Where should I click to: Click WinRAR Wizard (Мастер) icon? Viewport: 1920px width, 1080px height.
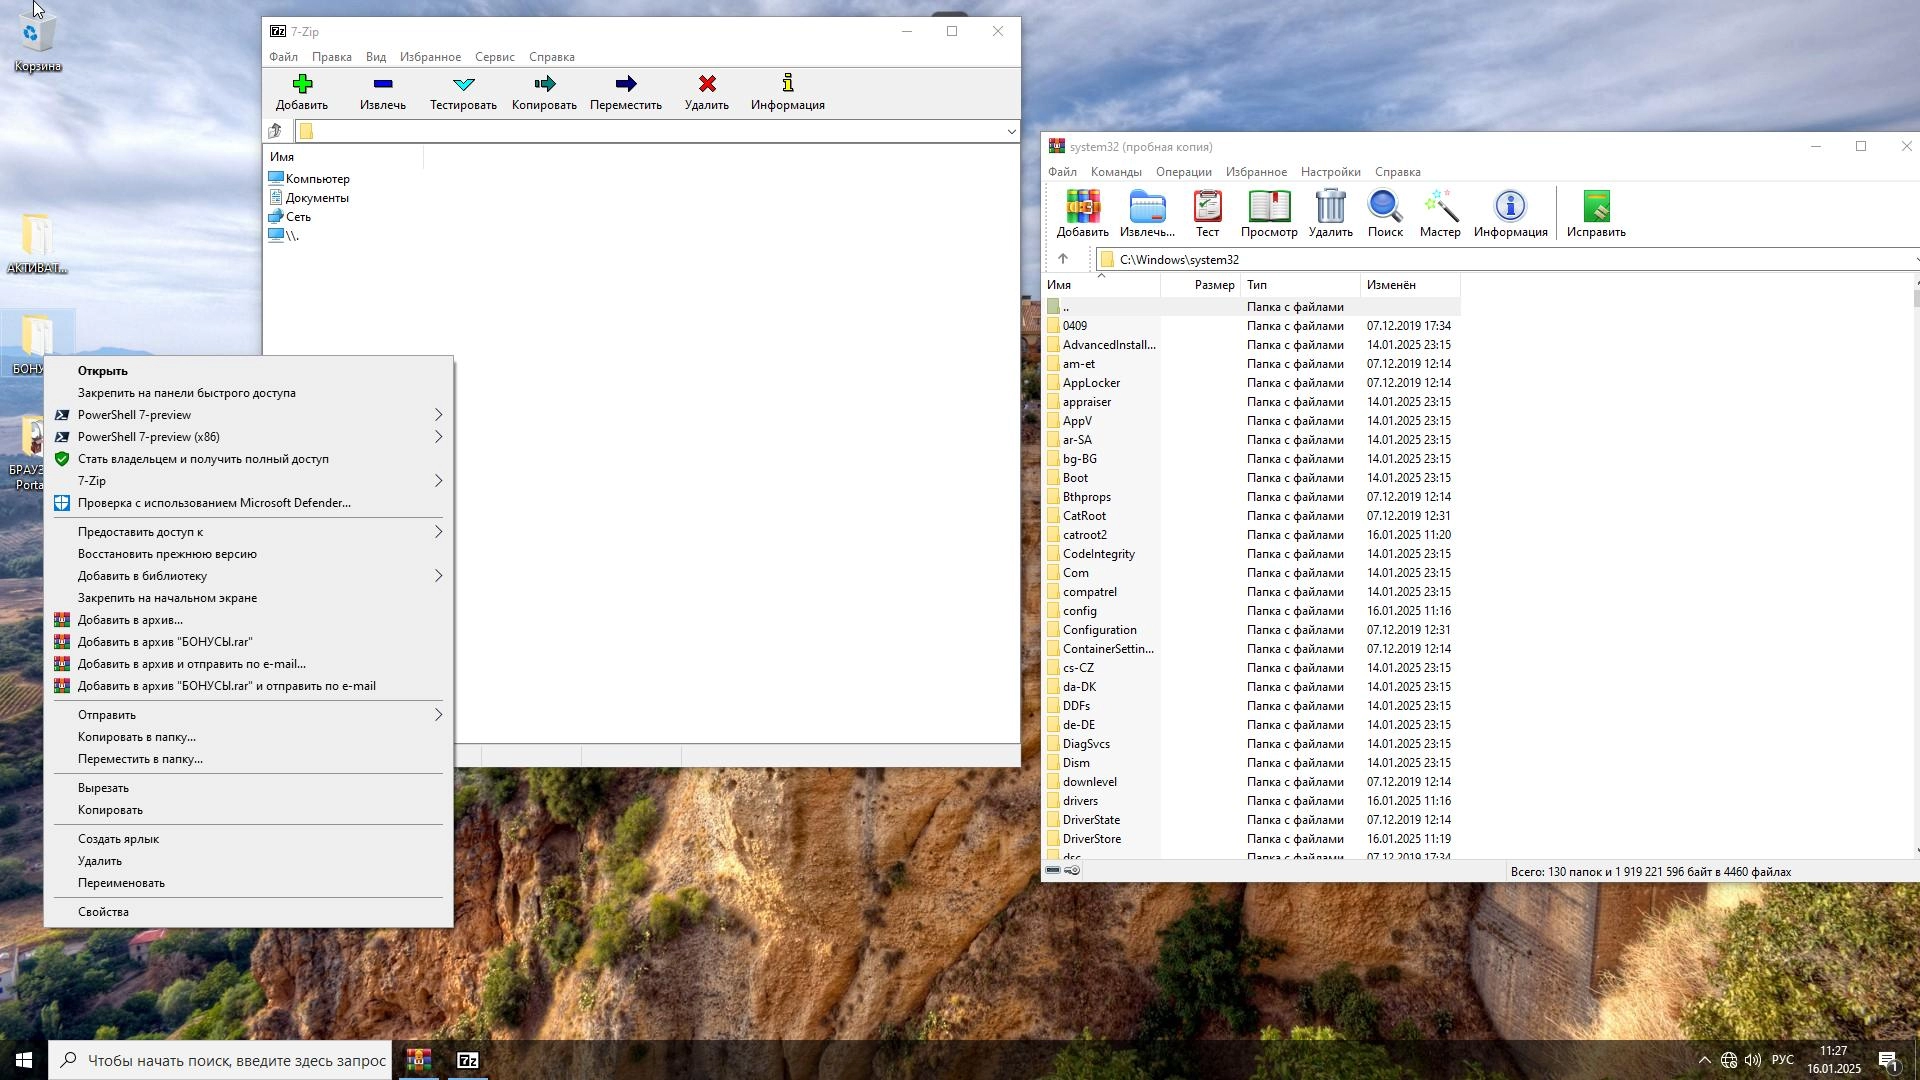pyautogui.click(x=1440, y=208)
